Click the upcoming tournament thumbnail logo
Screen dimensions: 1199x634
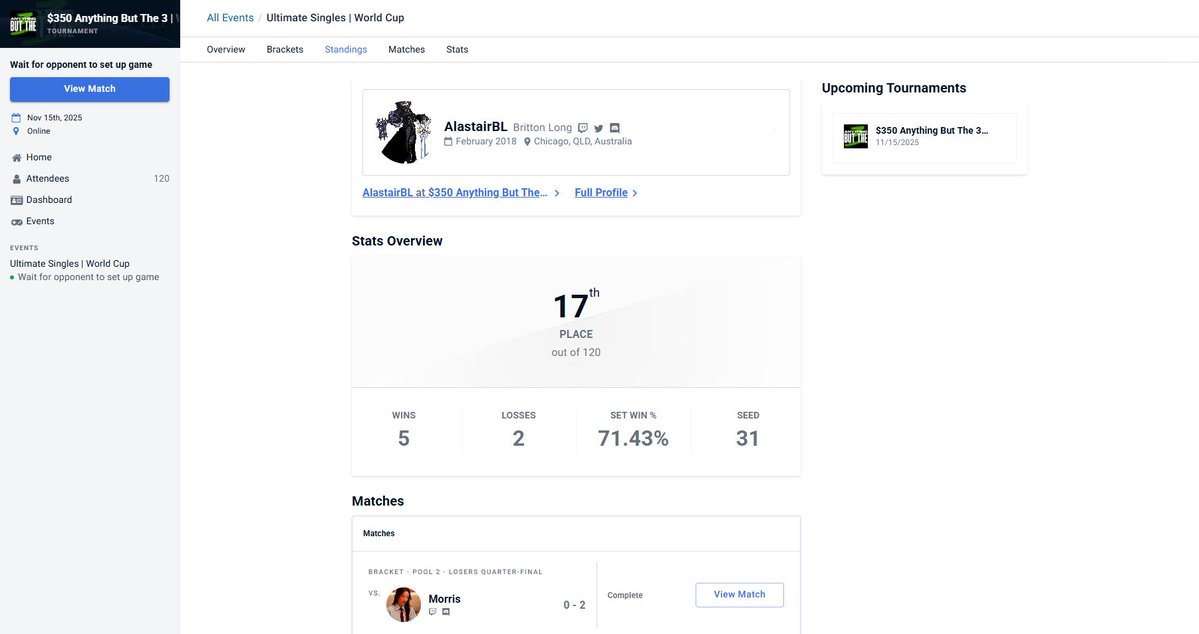tap(856, 136)
